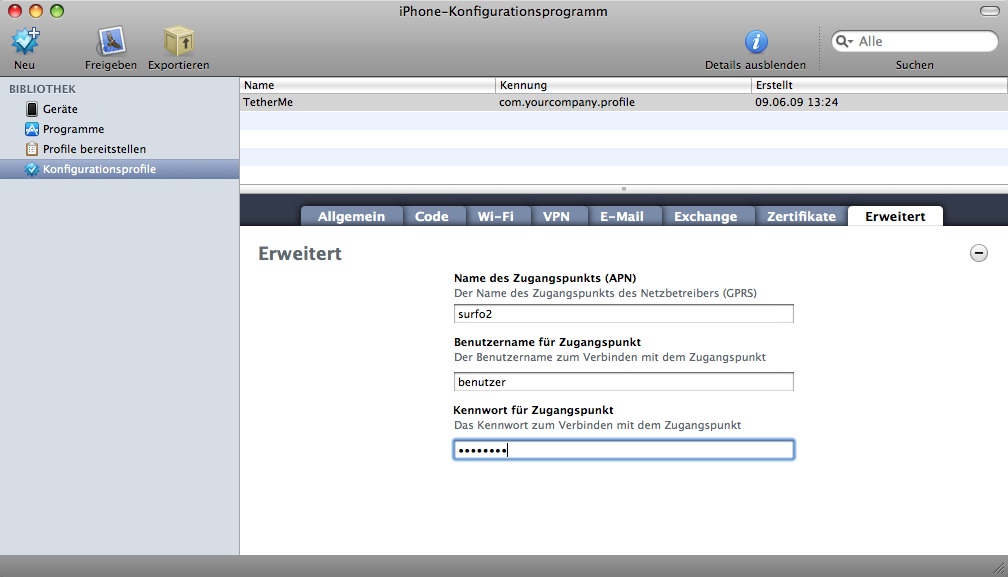The width and height of the screenshot is (1008, 577).
Task: Open the search magnifier scope menu
Action: pyautogui.click(x=845, y=42)
